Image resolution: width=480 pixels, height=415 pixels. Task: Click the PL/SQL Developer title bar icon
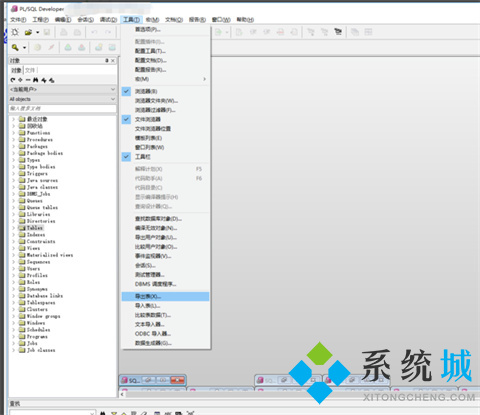pyautogui.click(x=14, y=8)
